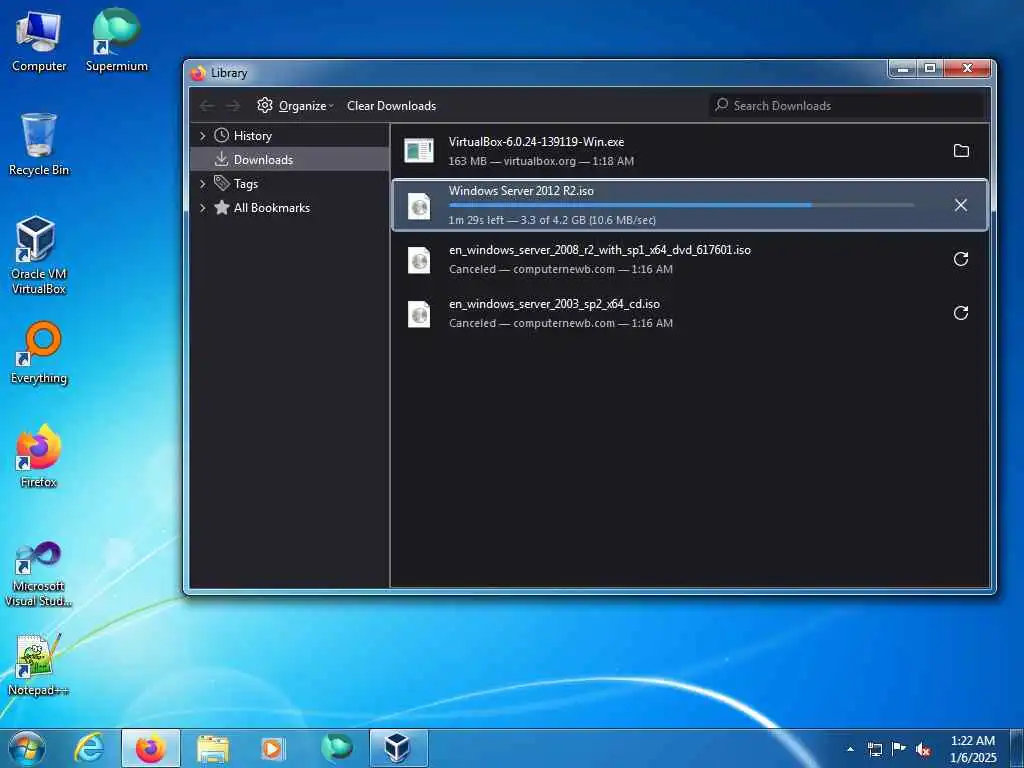Click the Search Downloads field
The image size is (1024, 768).
(846, 105)
